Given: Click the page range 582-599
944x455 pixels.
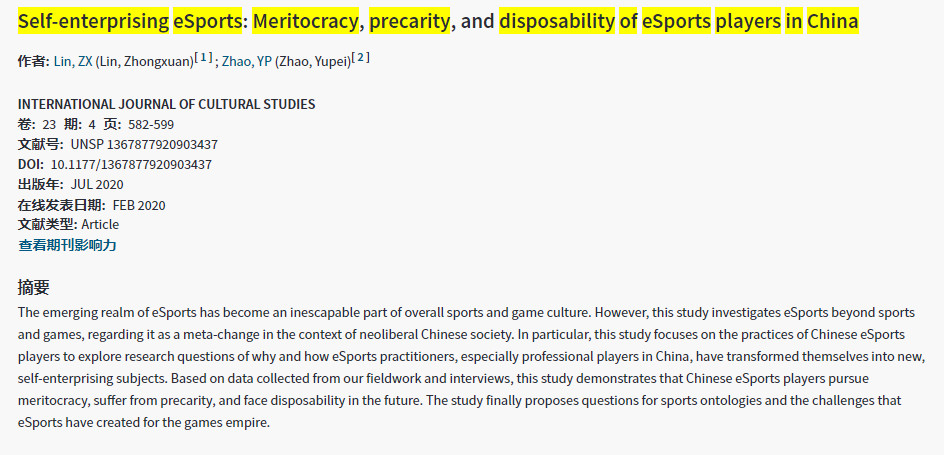Looking at the screenshot, I should point(150,124).
